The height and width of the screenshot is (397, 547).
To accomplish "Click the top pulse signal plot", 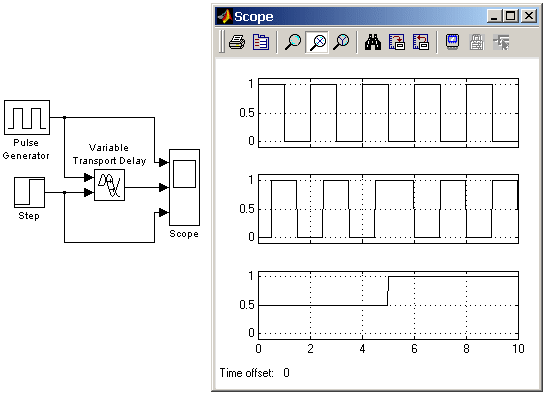I will 388,113.
